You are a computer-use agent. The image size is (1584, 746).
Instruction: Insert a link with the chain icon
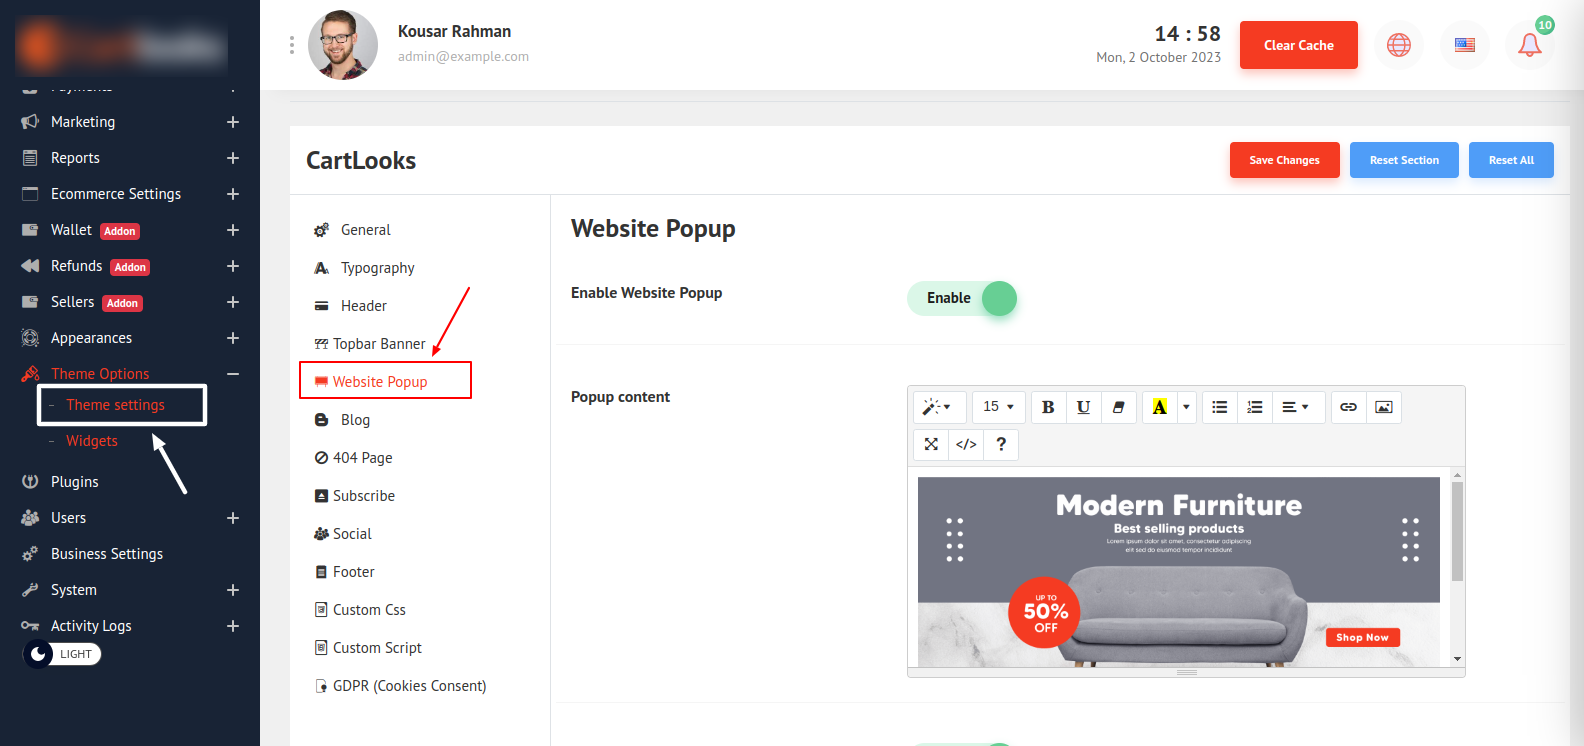coord(1348,407)
